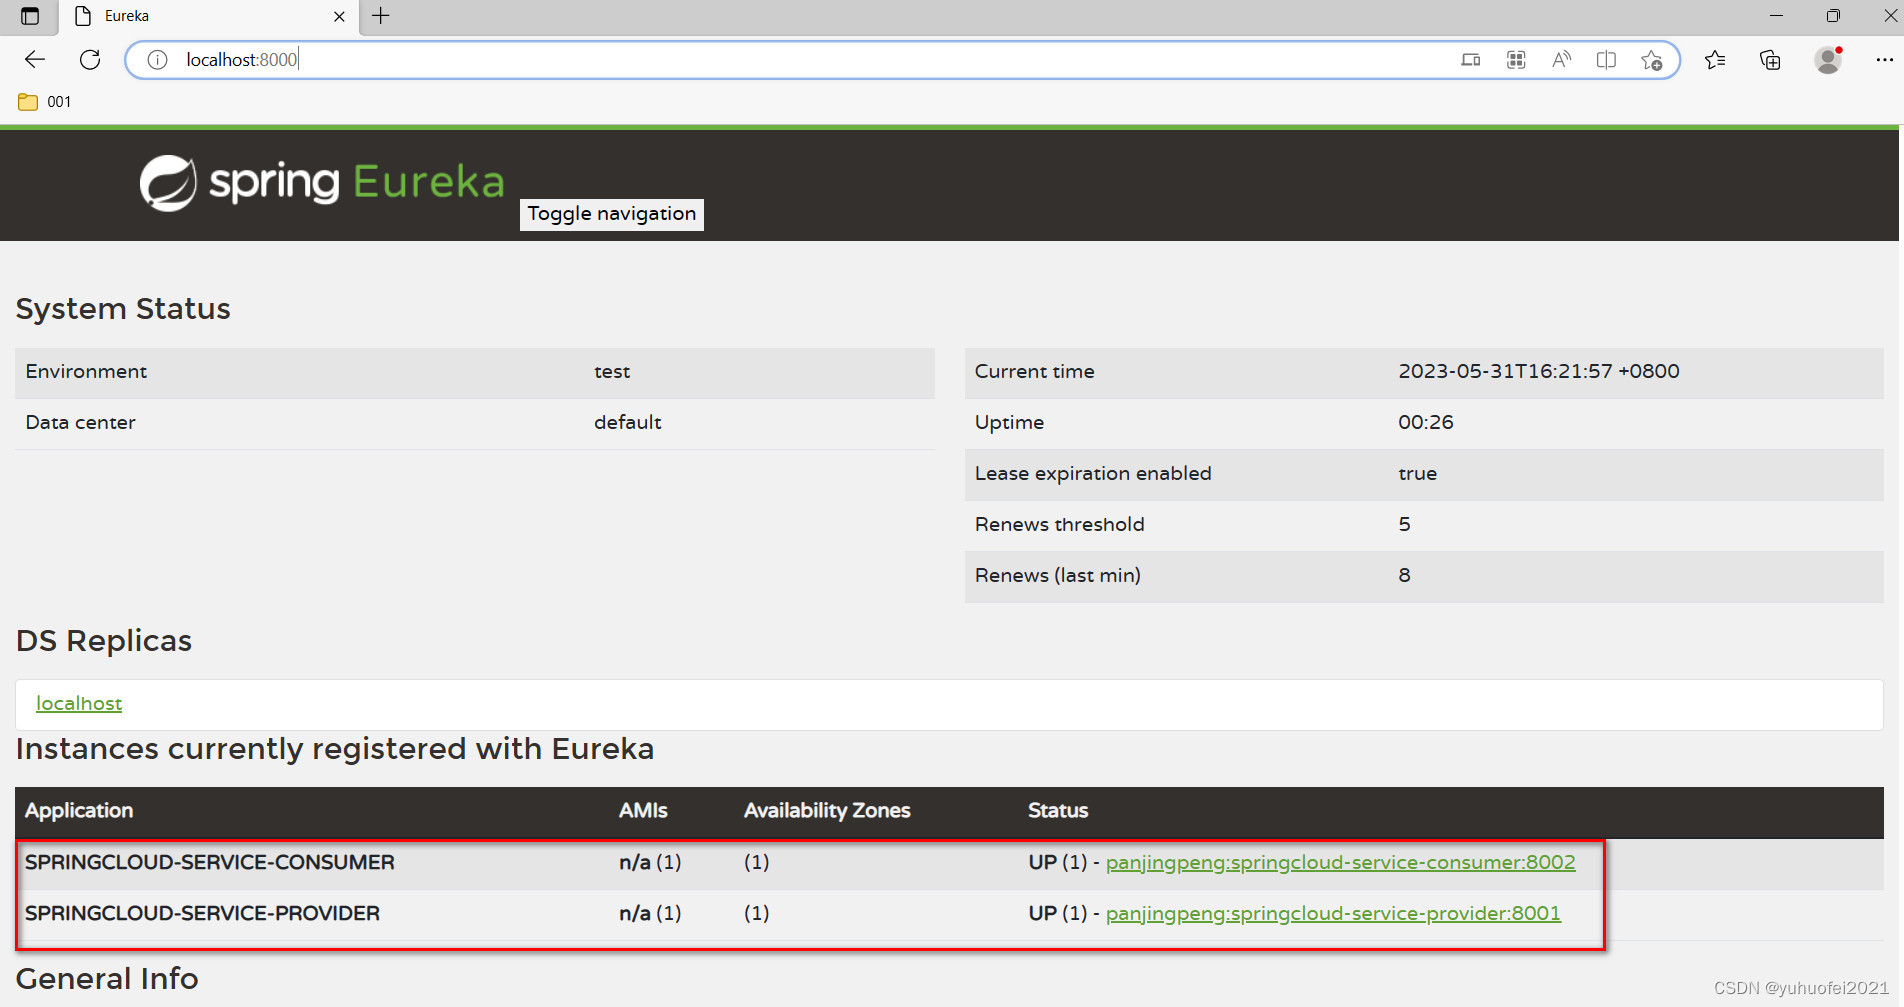This screenshot has height=1007, width=1904.
Task: Open the springcloud-service-consumer:8002 instance link
Action: [1340, 862]
